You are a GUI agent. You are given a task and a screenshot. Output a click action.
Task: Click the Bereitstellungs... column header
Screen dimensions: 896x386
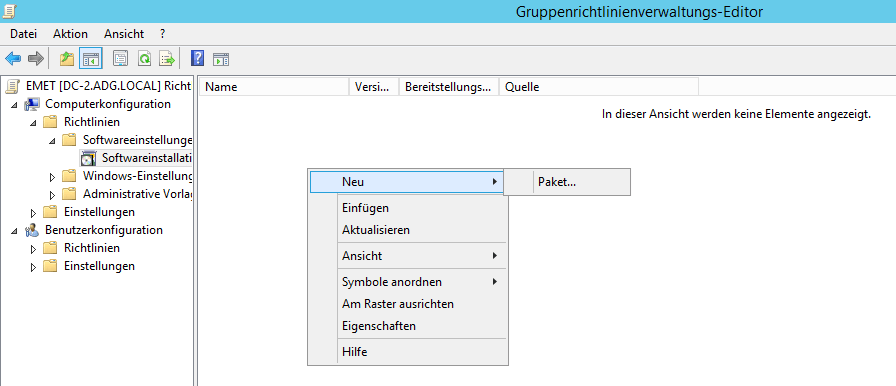click(x=449, y=87)
